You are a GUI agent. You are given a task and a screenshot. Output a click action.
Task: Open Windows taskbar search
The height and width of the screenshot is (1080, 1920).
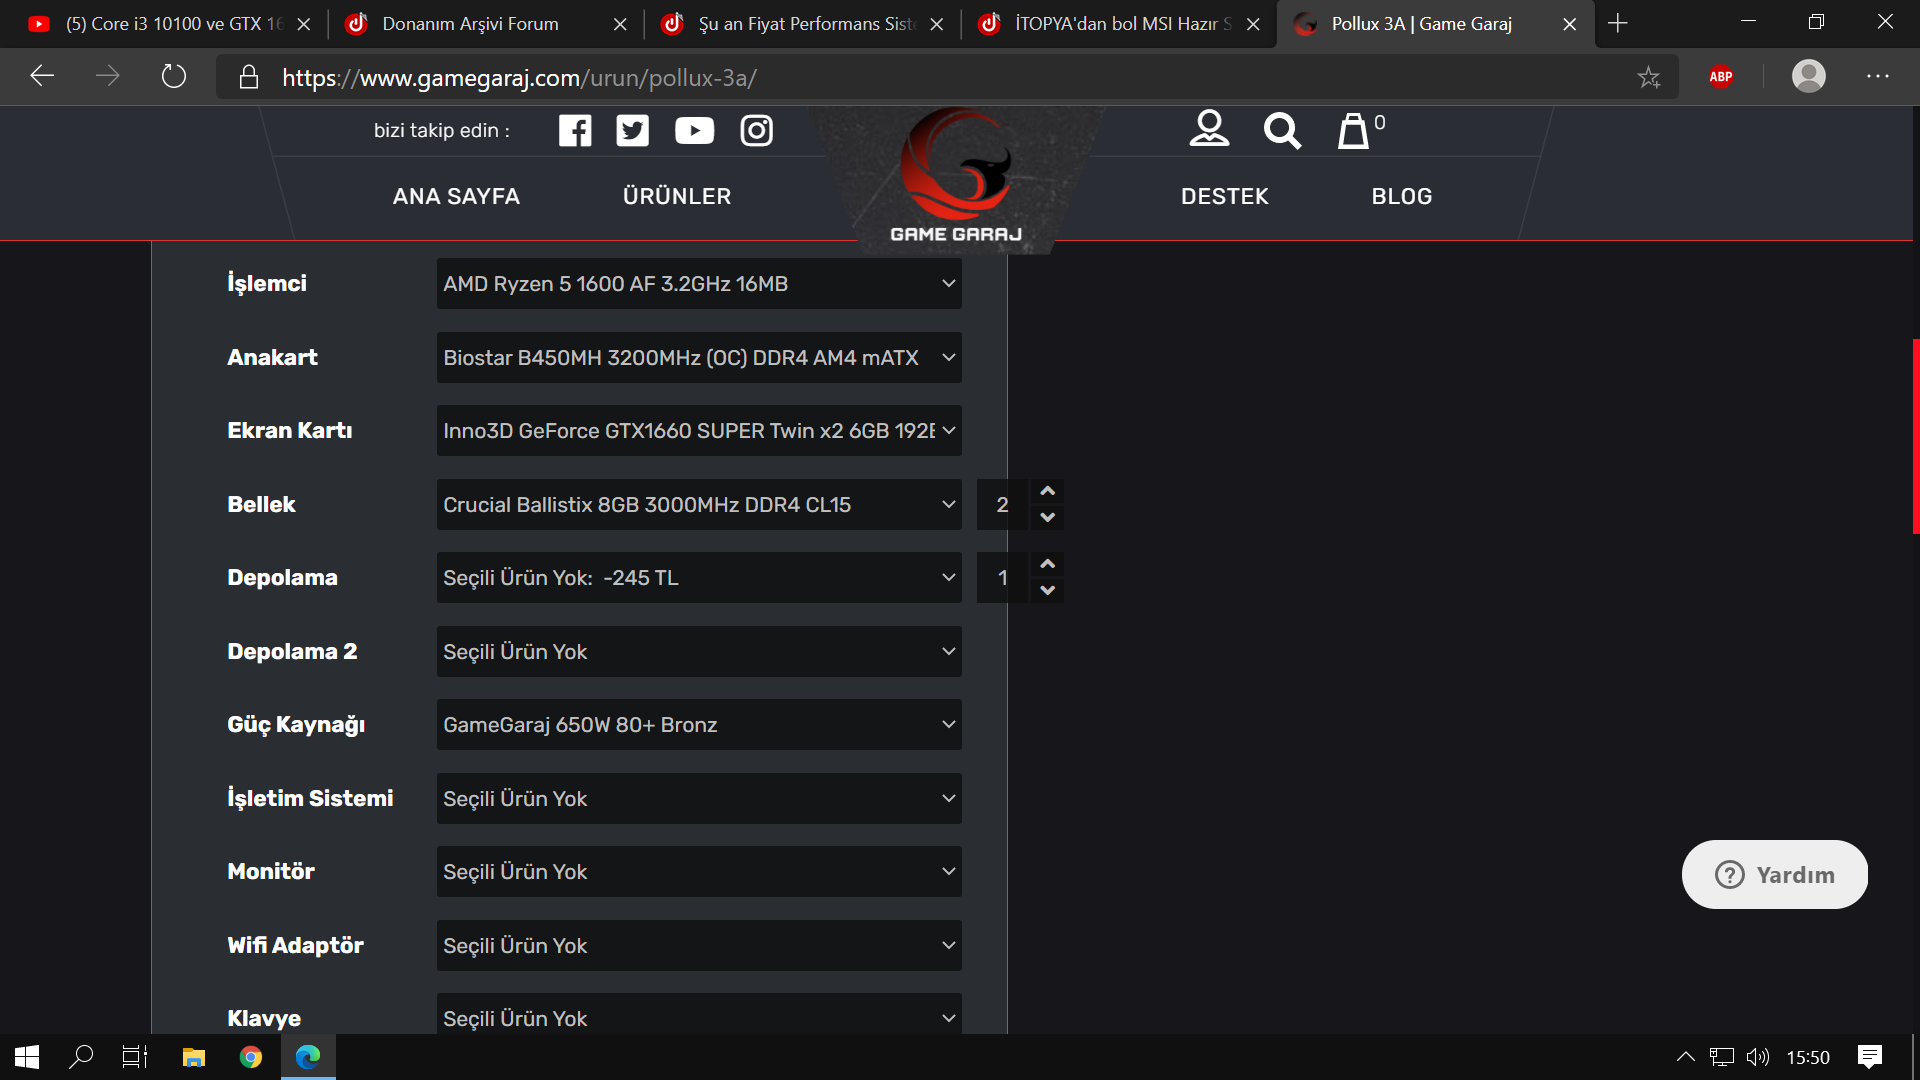pyautogui.click(x=81, y=1057)
